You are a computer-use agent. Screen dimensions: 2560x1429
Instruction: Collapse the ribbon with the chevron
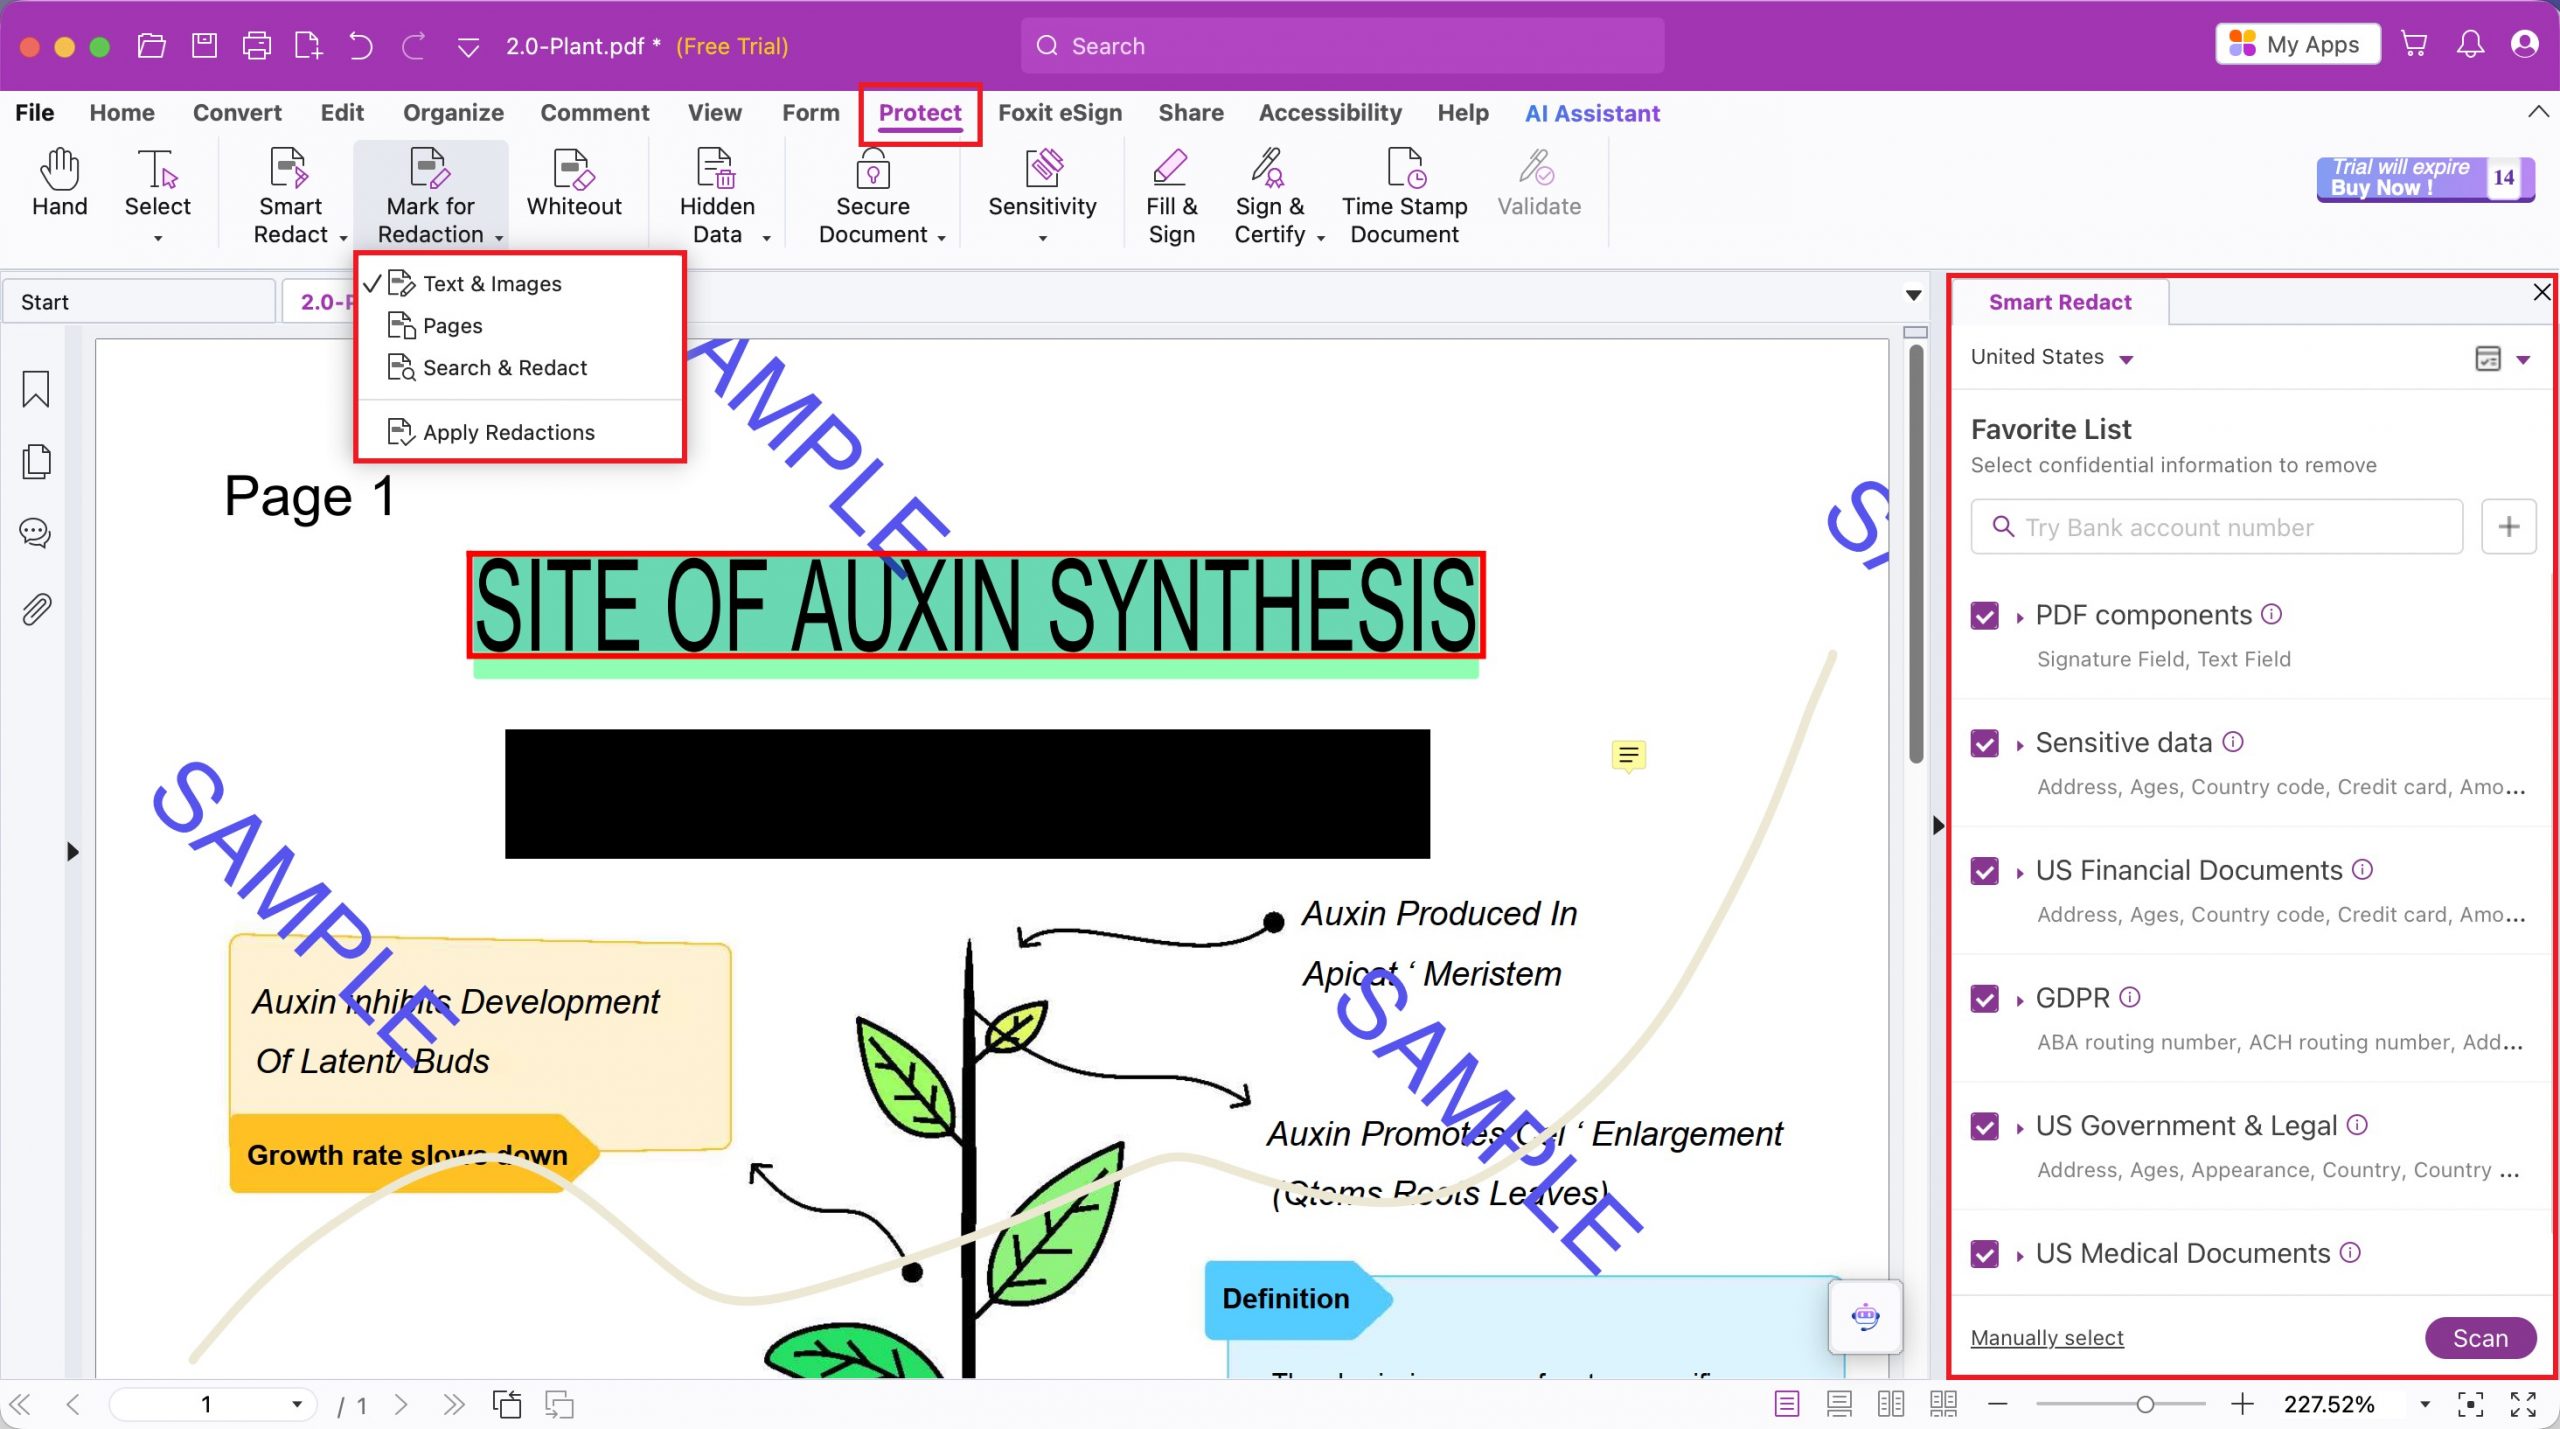(2538, 111)
